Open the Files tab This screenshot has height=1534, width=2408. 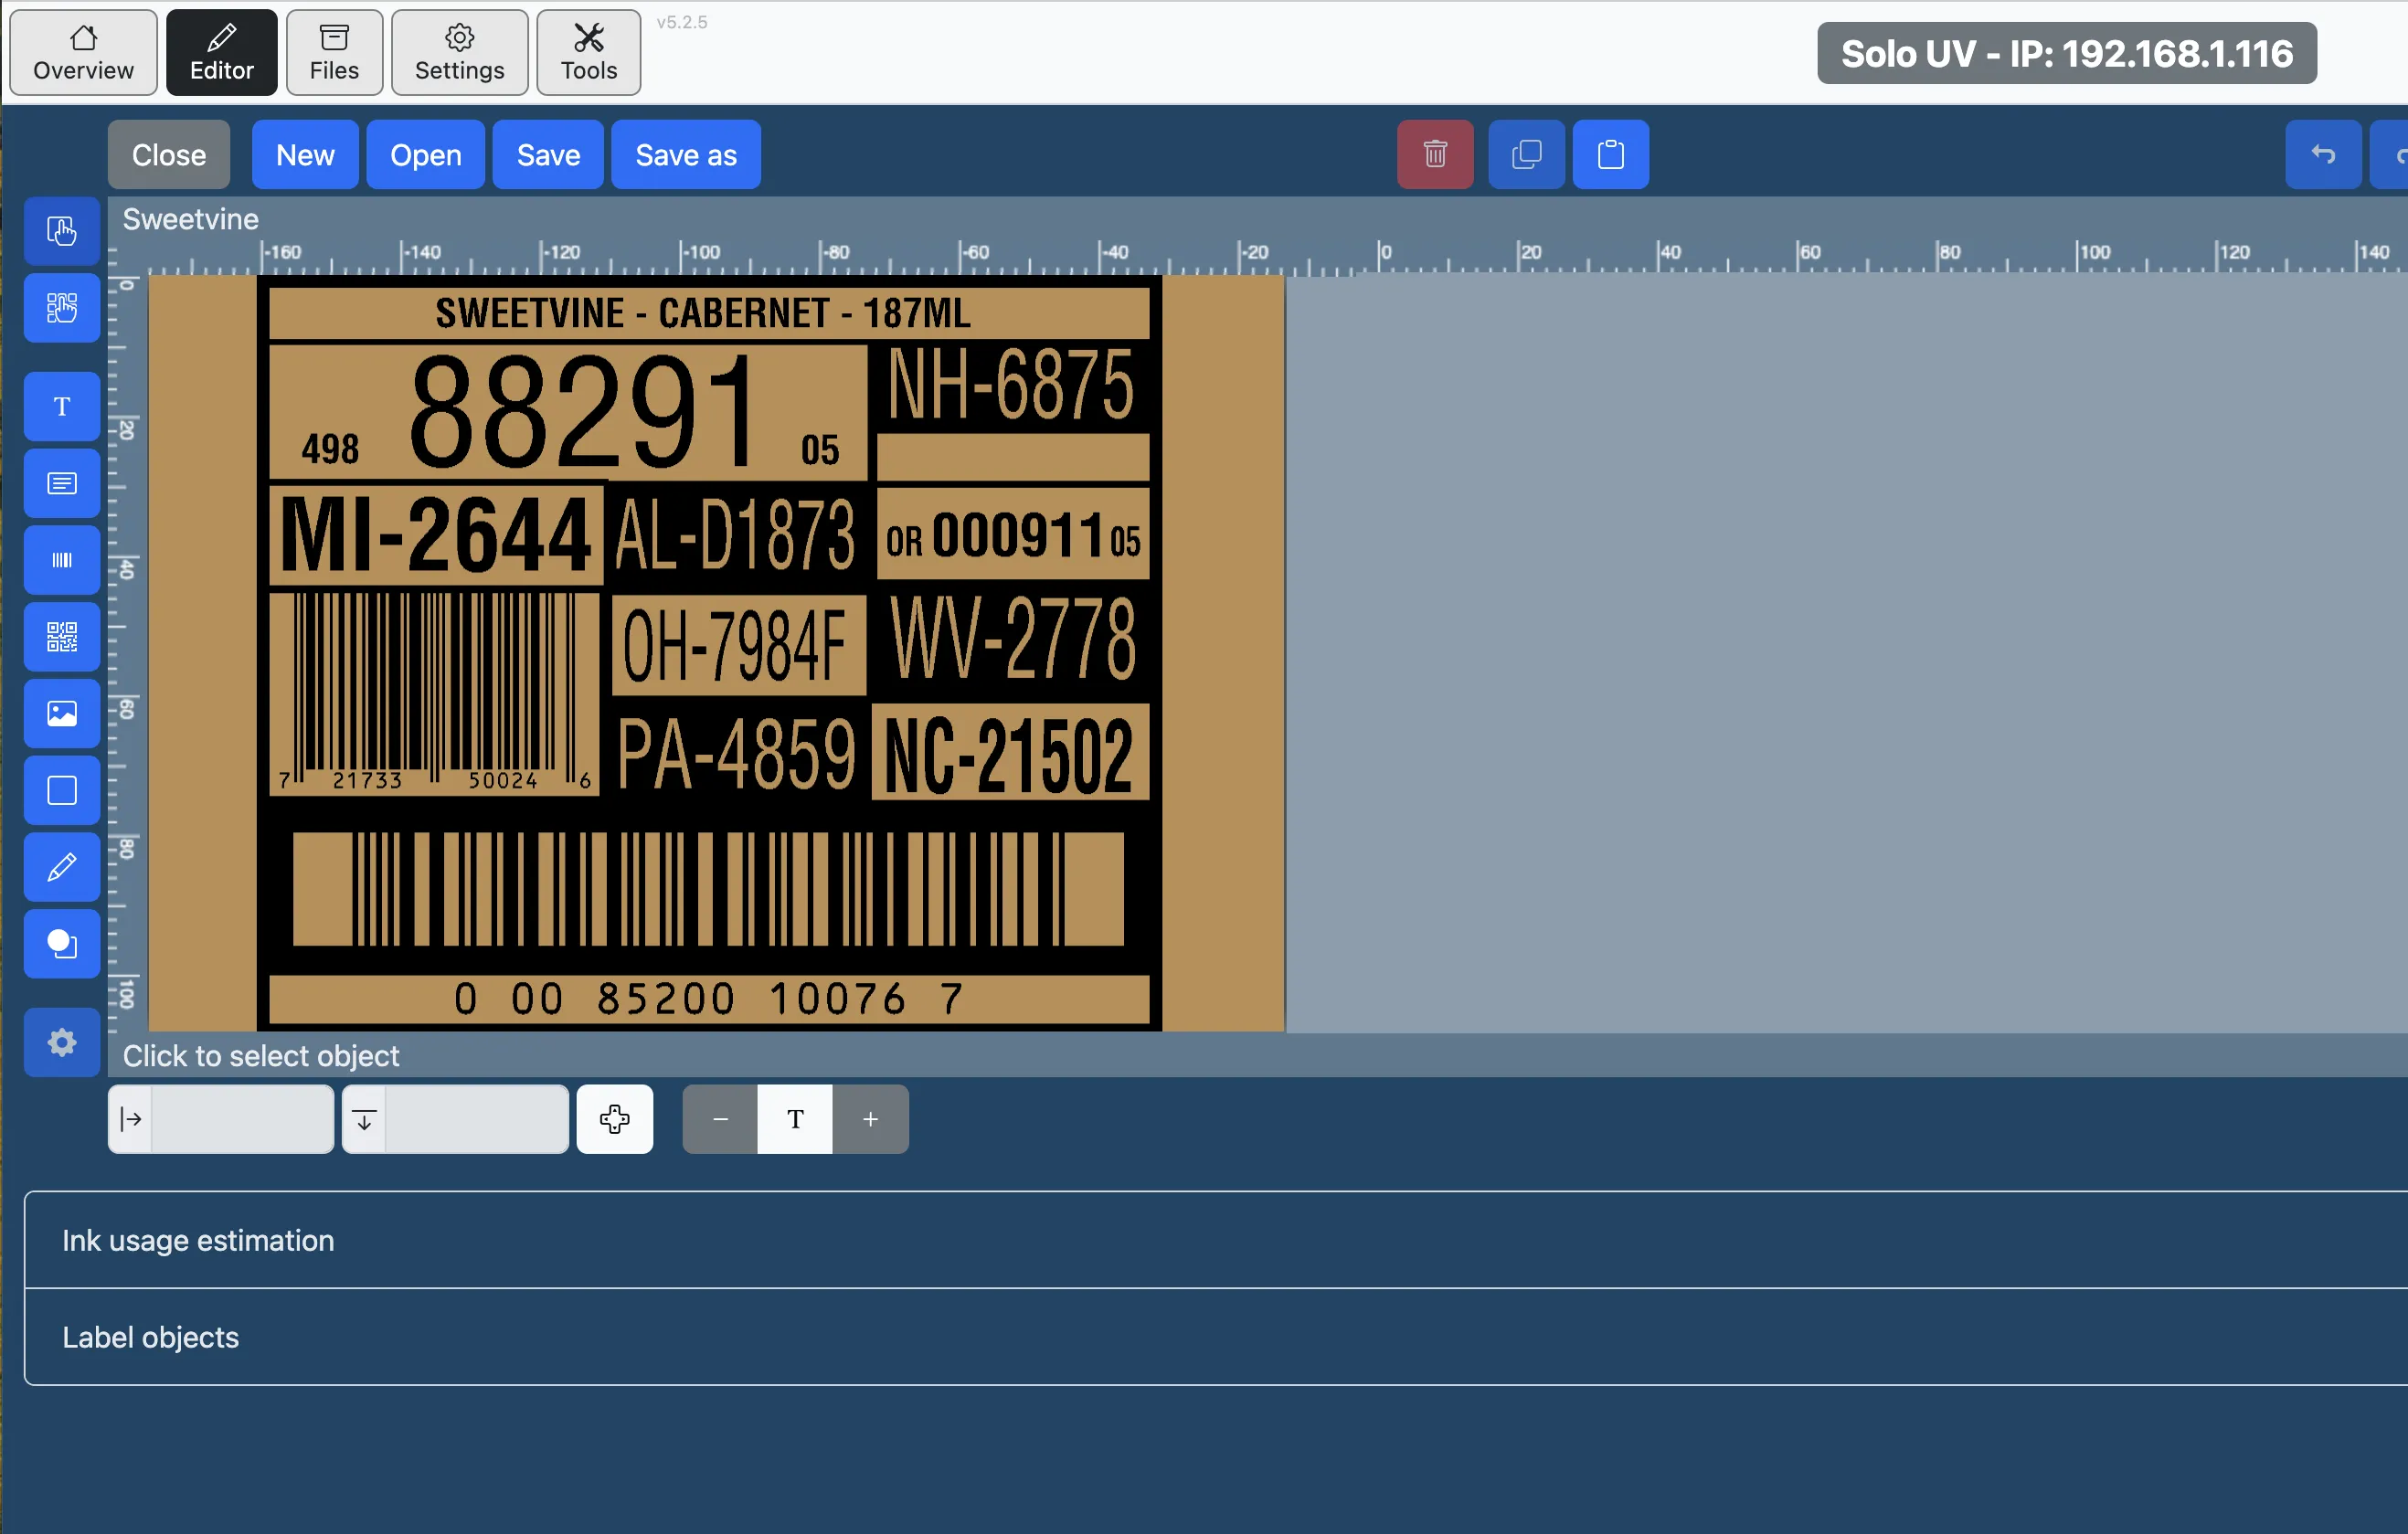334,53
